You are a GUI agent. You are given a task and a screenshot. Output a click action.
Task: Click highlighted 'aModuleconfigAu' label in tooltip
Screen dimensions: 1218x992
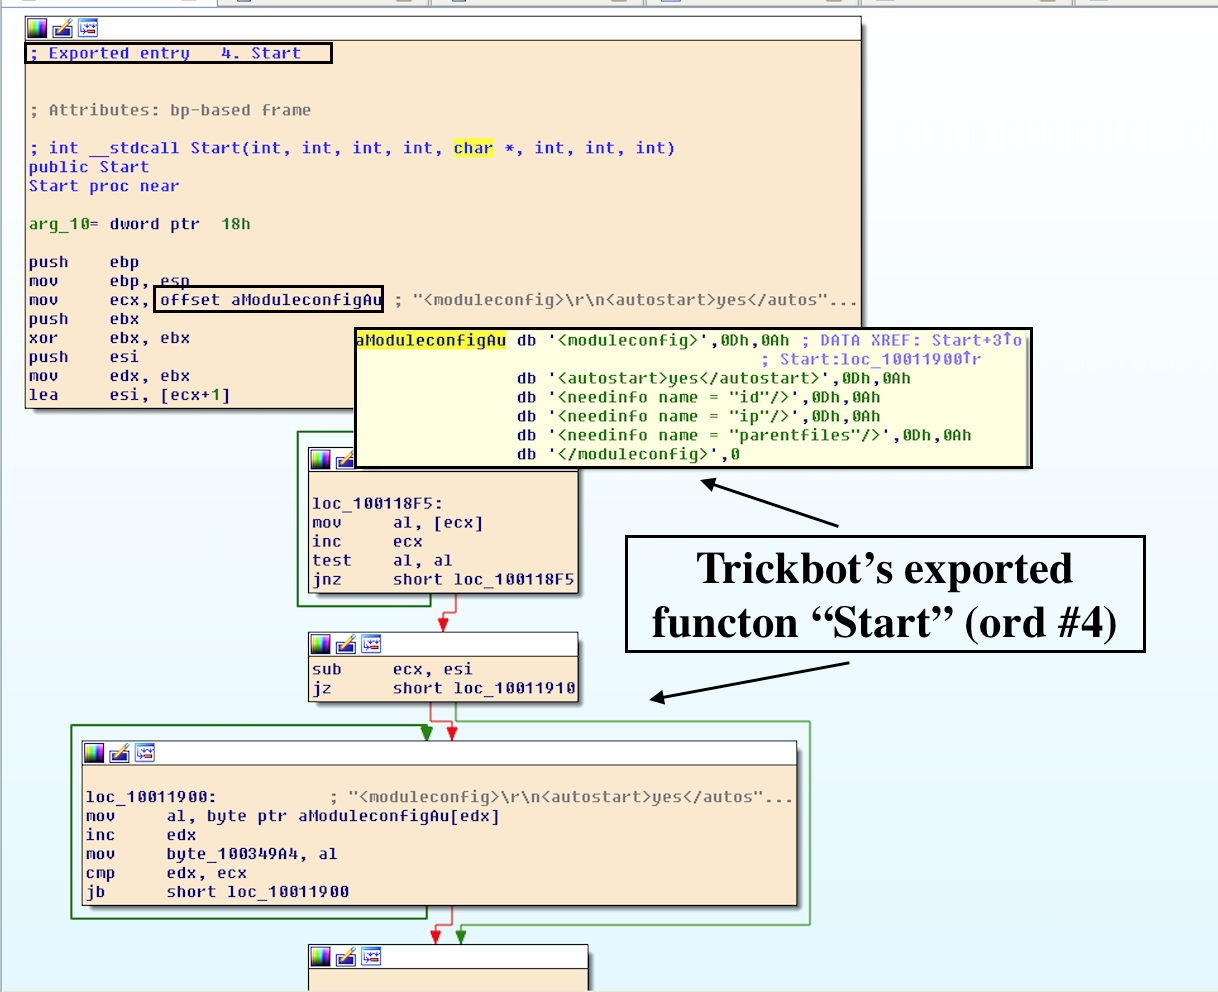coord(431,340)
